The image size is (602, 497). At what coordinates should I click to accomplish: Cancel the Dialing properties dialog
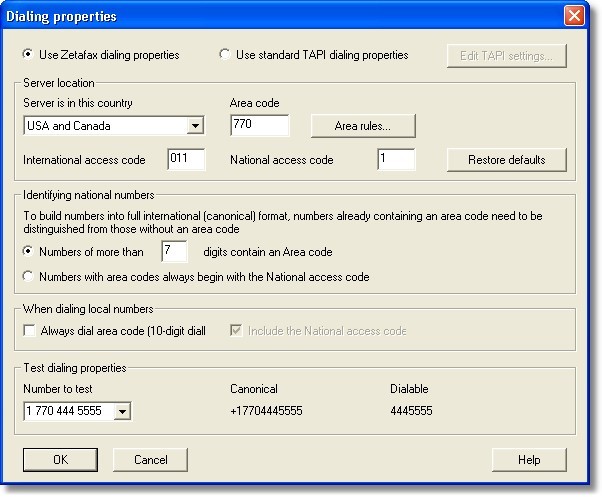click(x=150, y=460)
